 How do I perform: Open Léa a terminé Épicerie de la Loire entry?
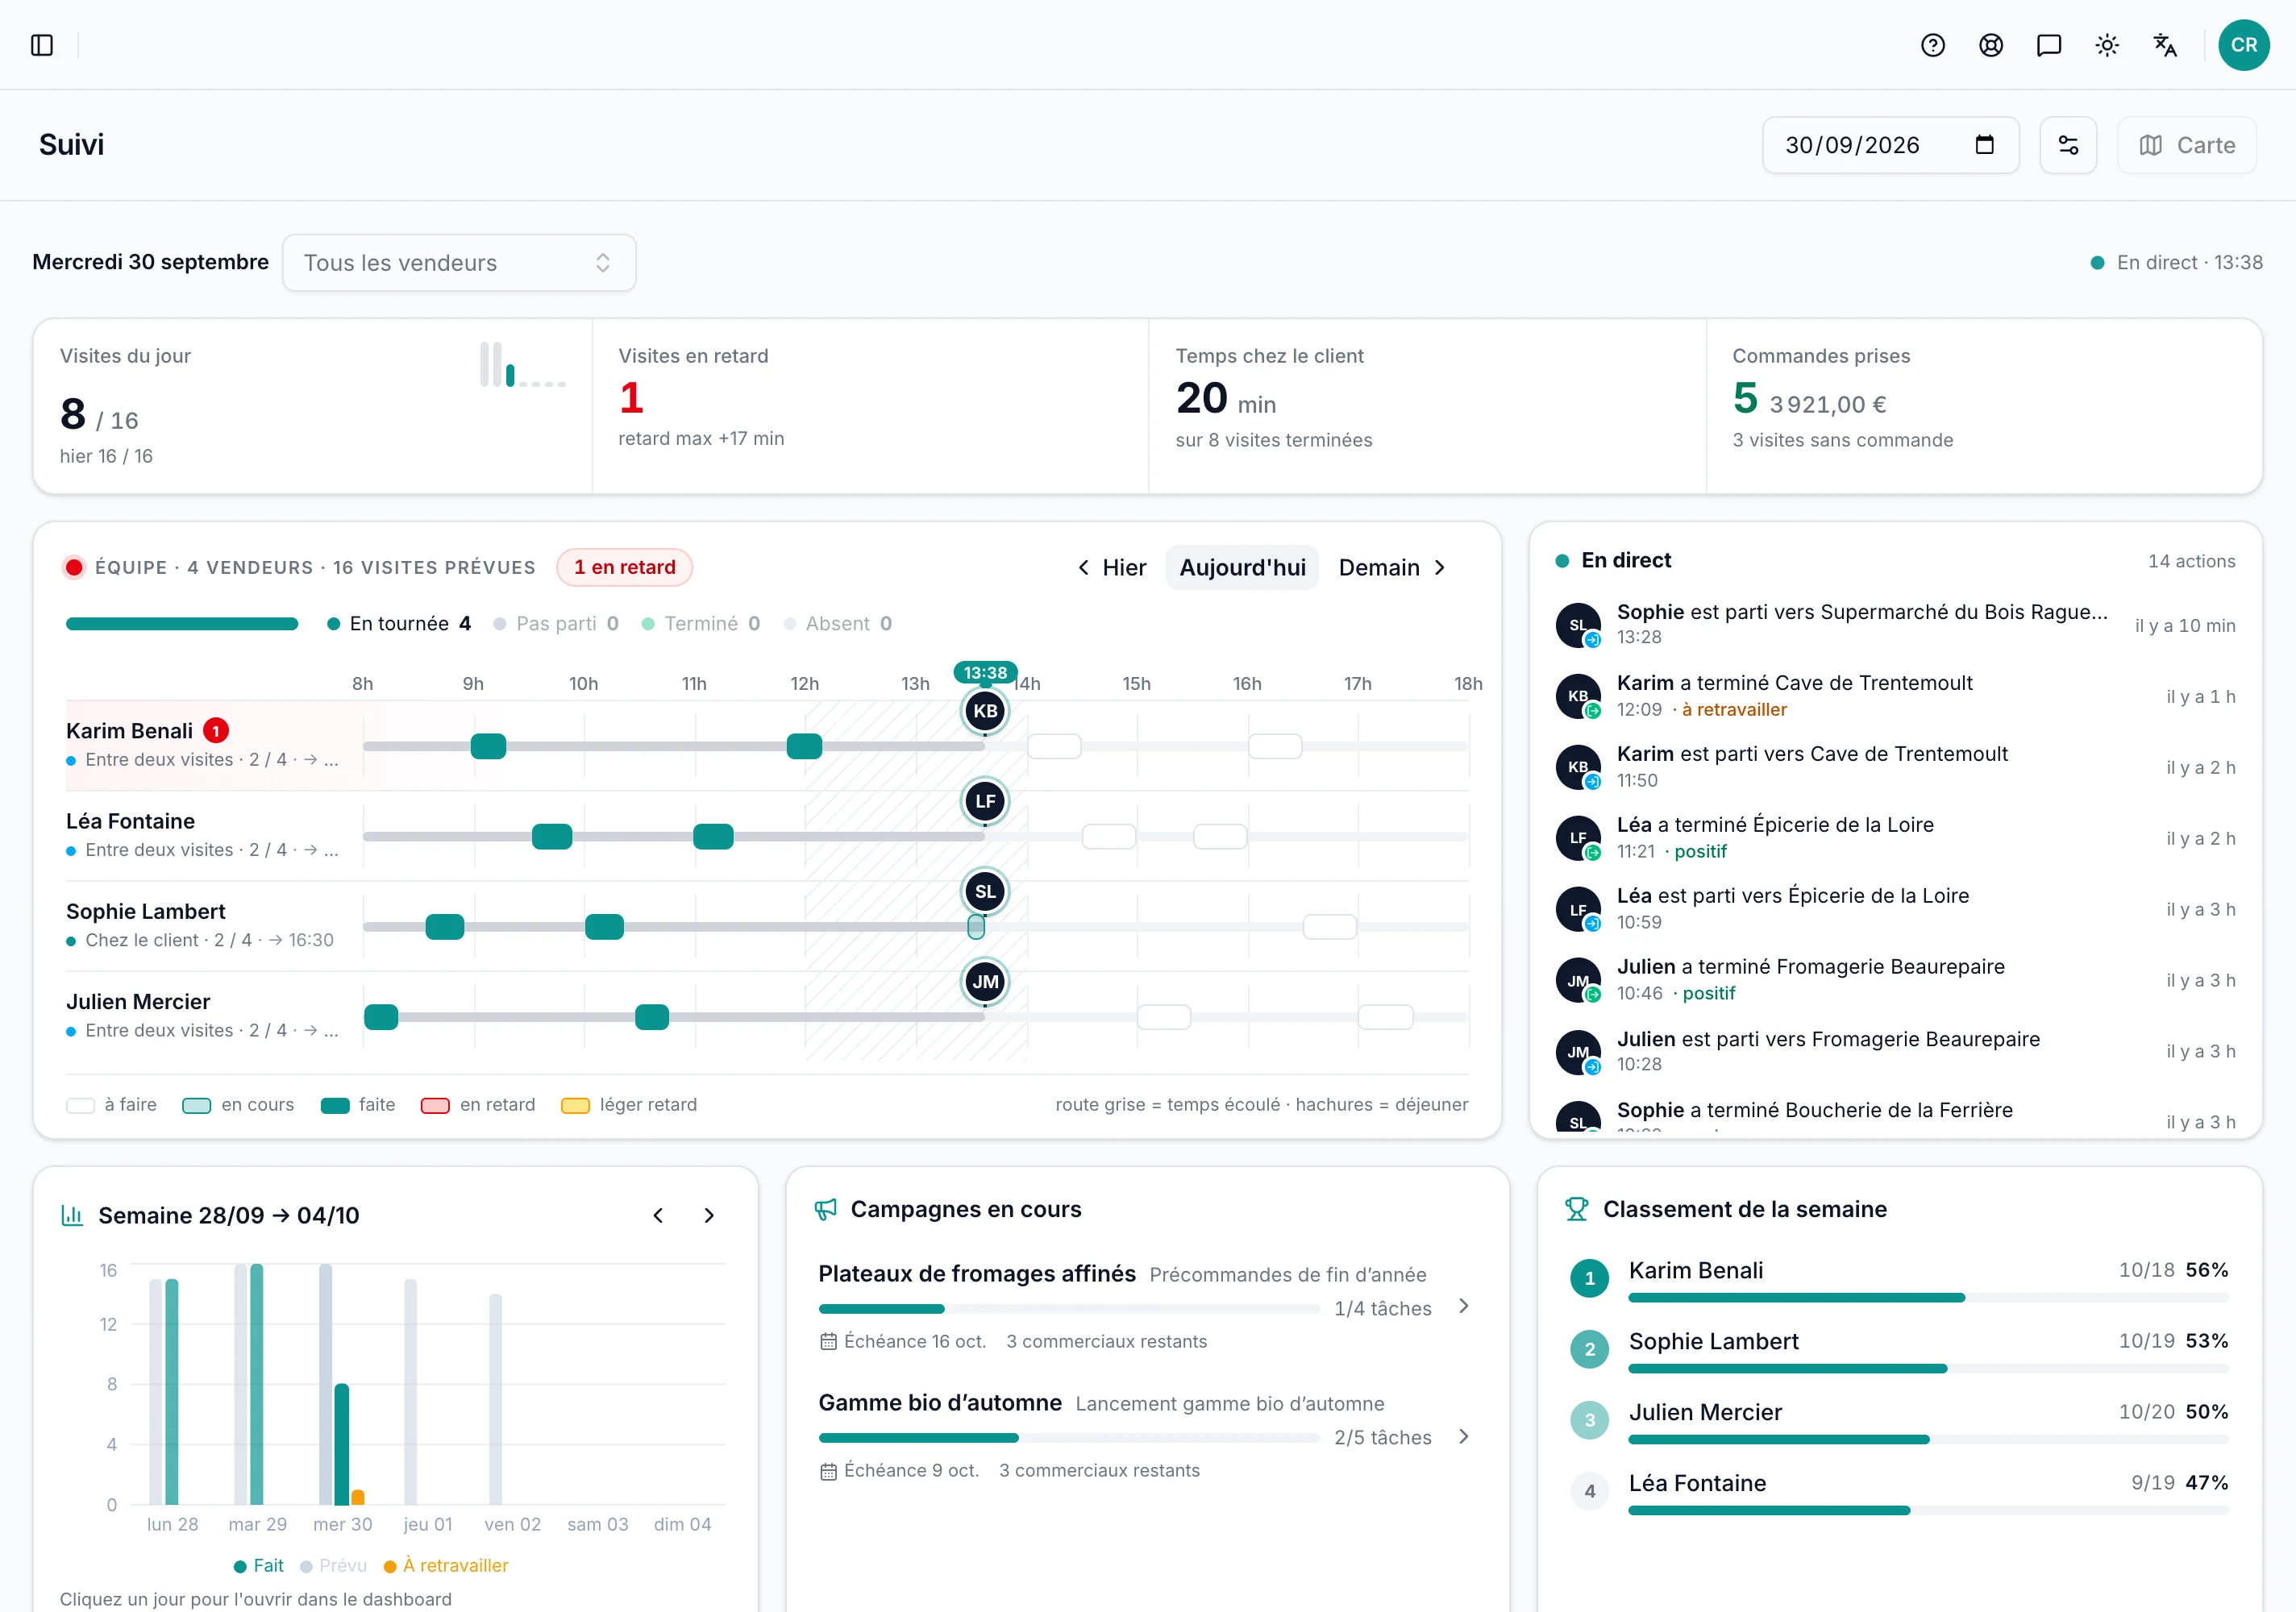pos(1896,838)
